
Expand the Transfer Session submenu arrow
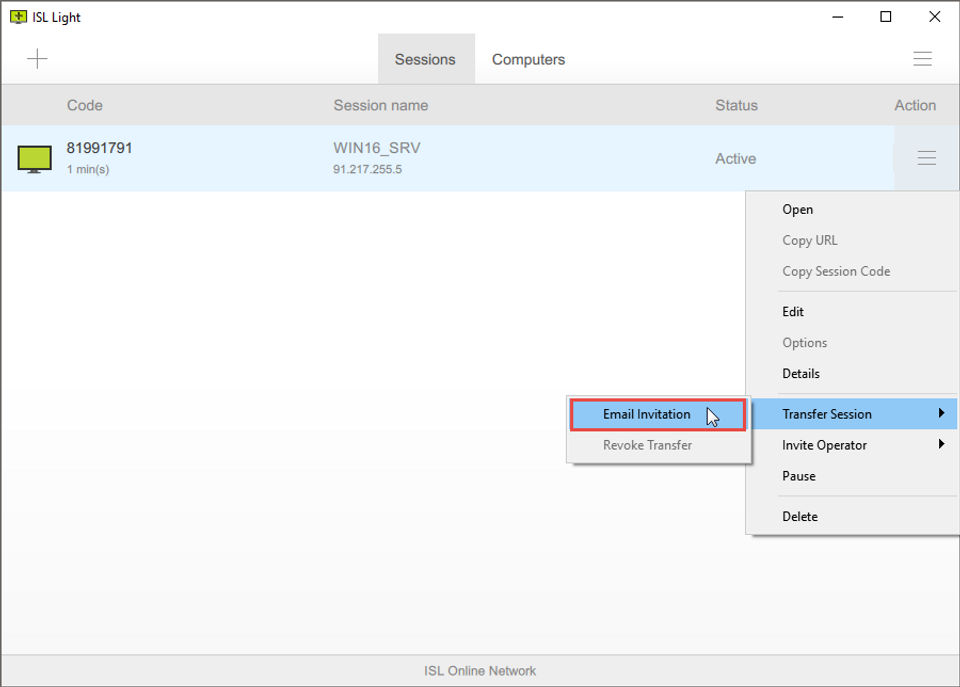click(x=942, y=413)
